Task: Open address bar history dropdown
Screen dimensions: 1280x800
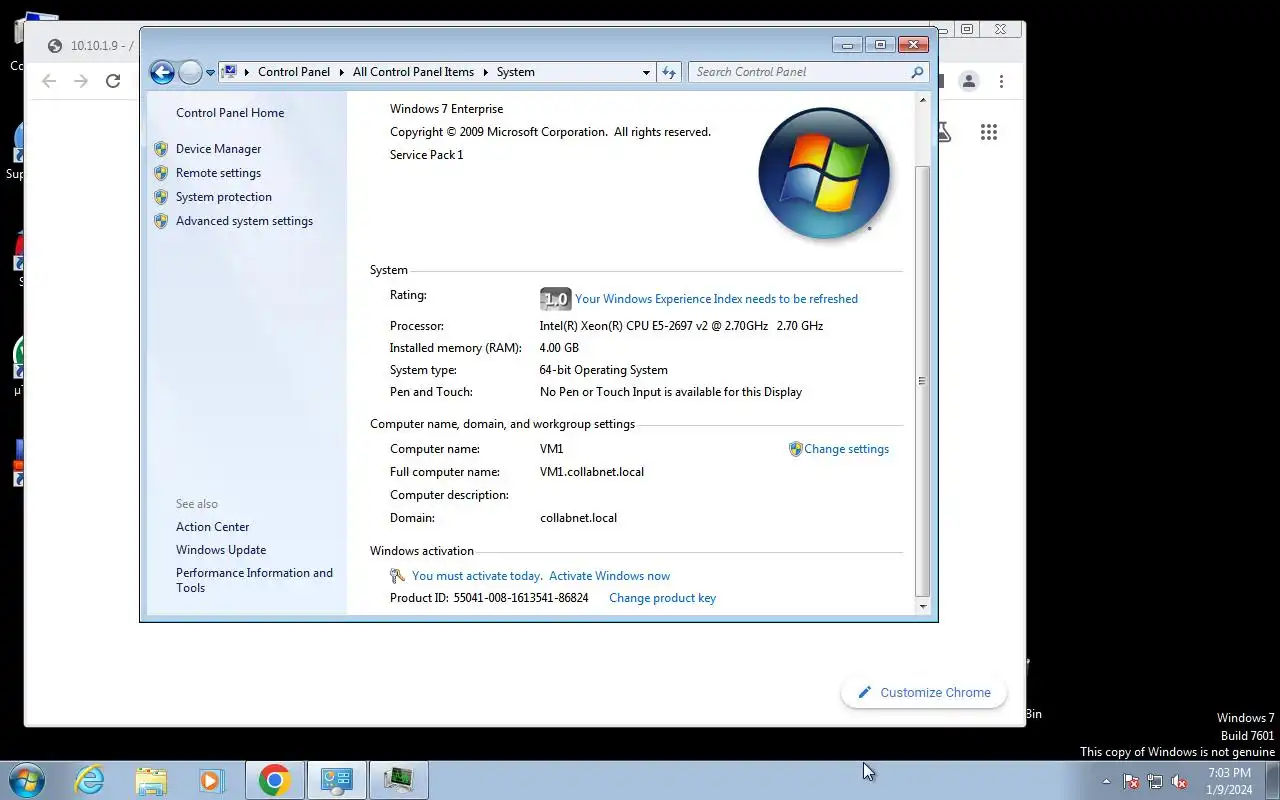Action: click(x=646, y=72)
